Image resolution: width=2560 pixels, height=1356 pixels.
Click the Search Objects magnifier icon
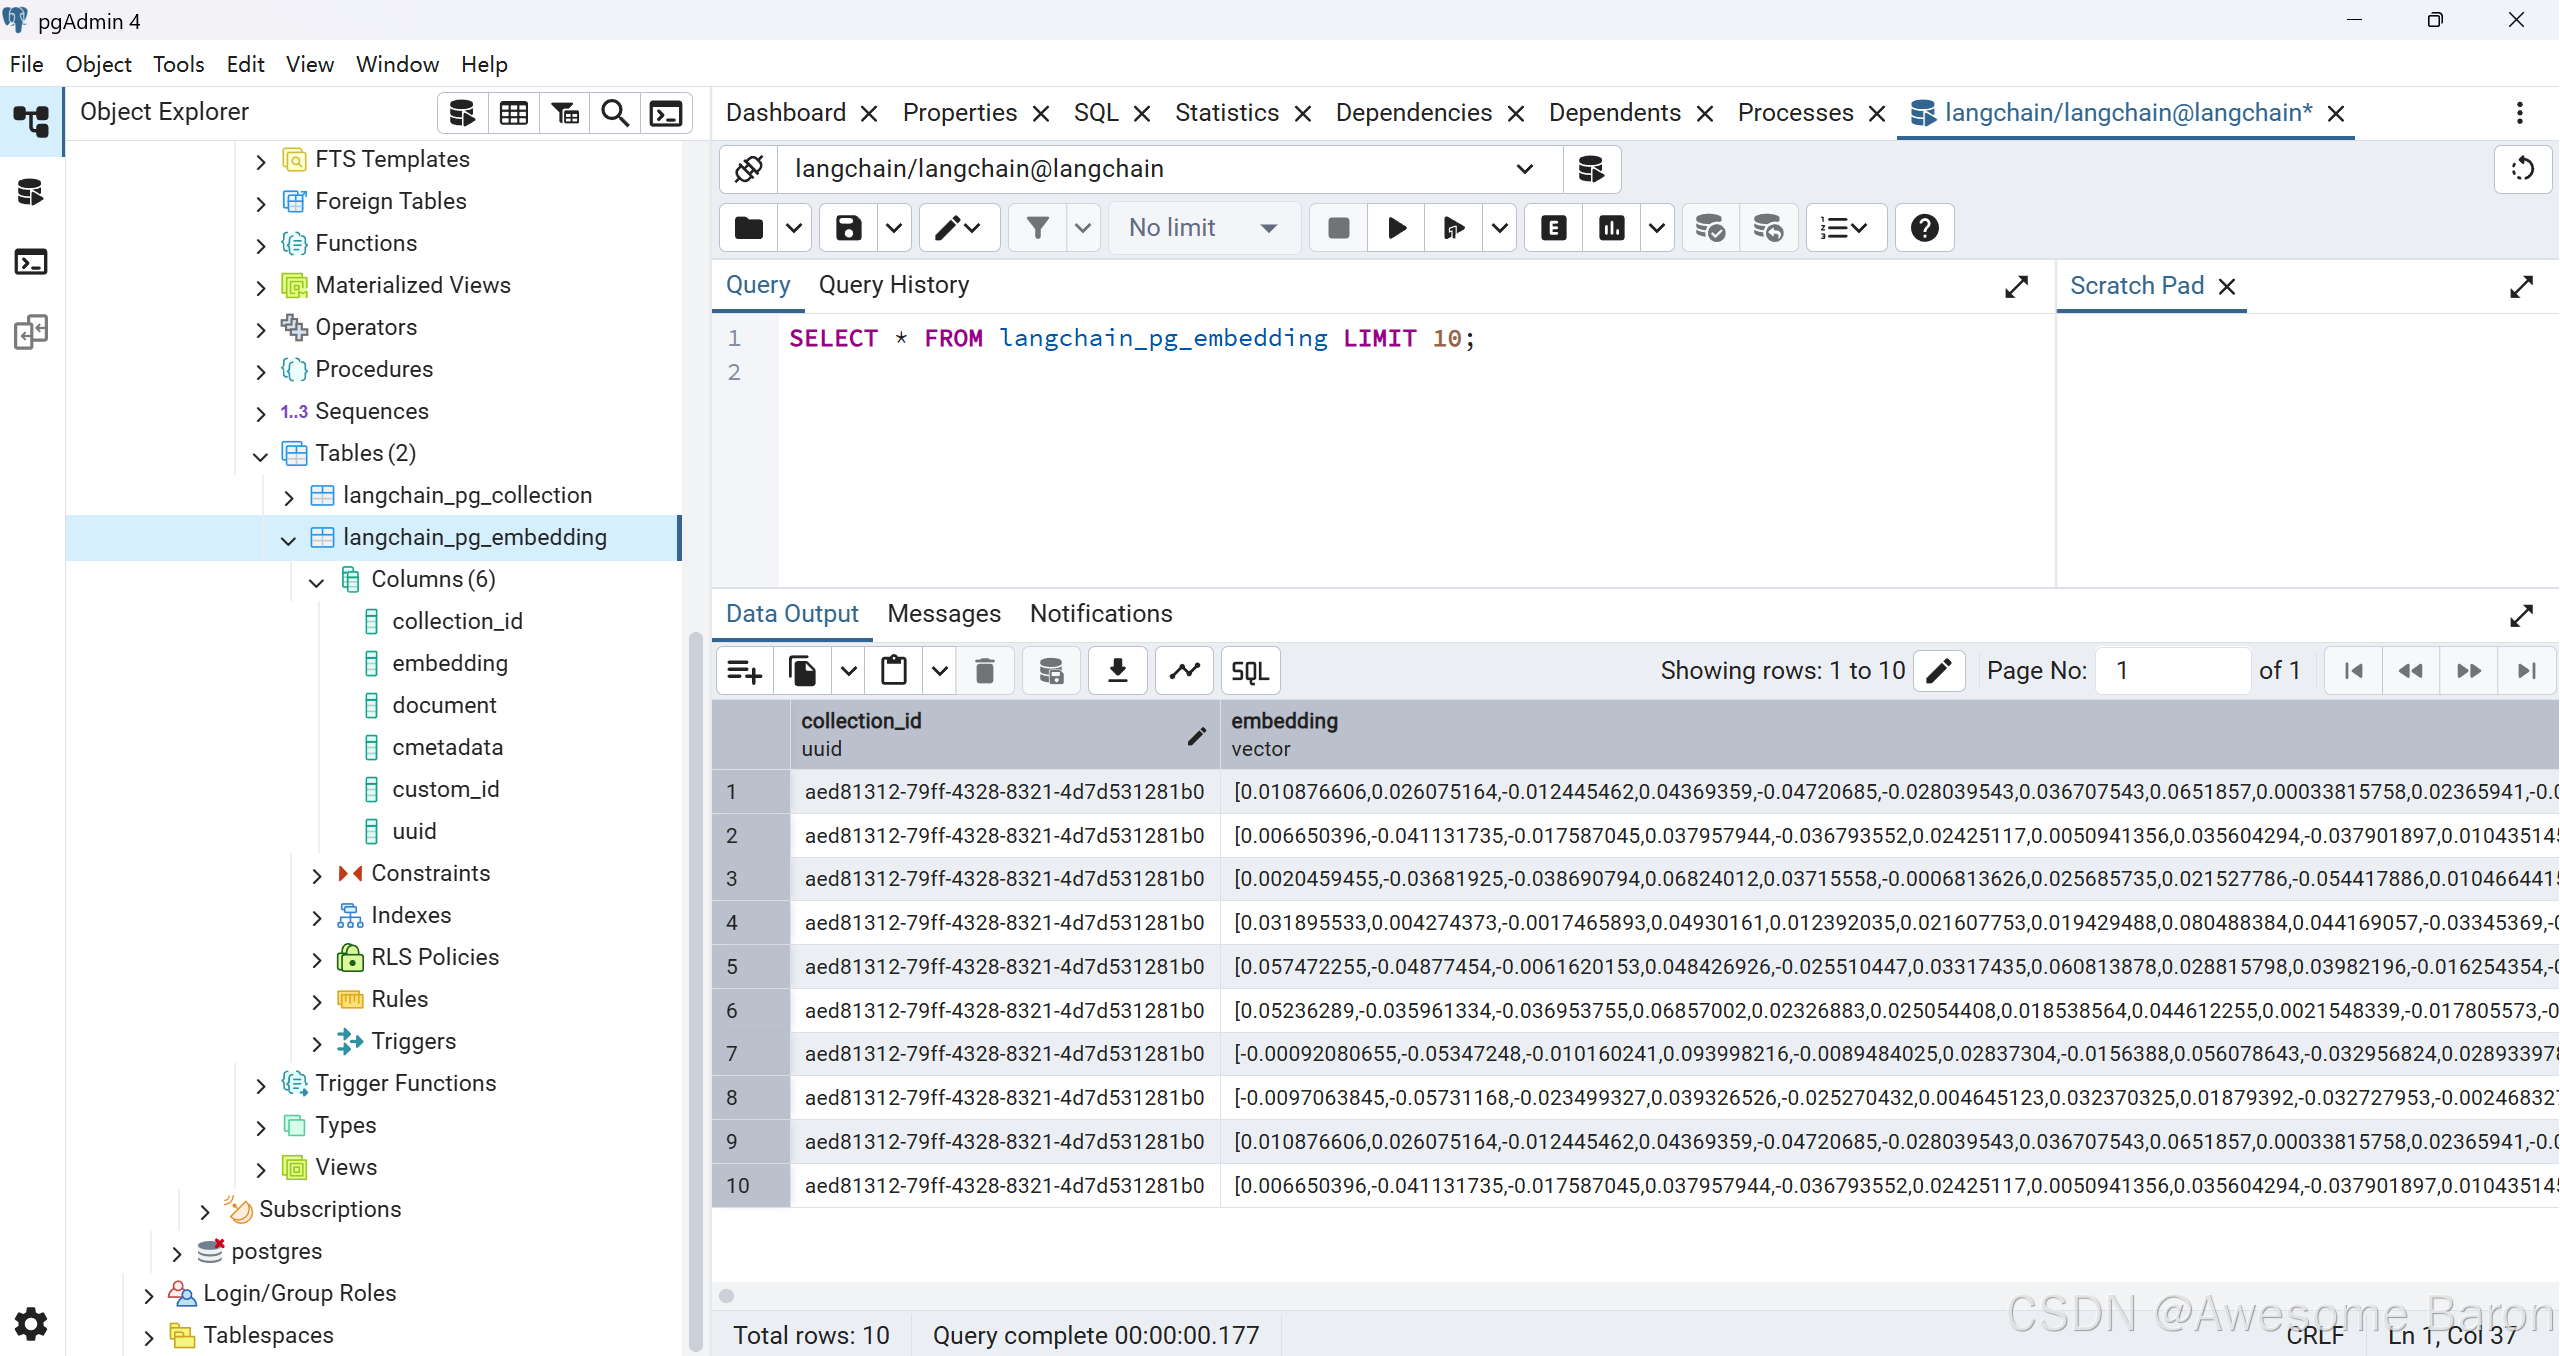(615, 113)
